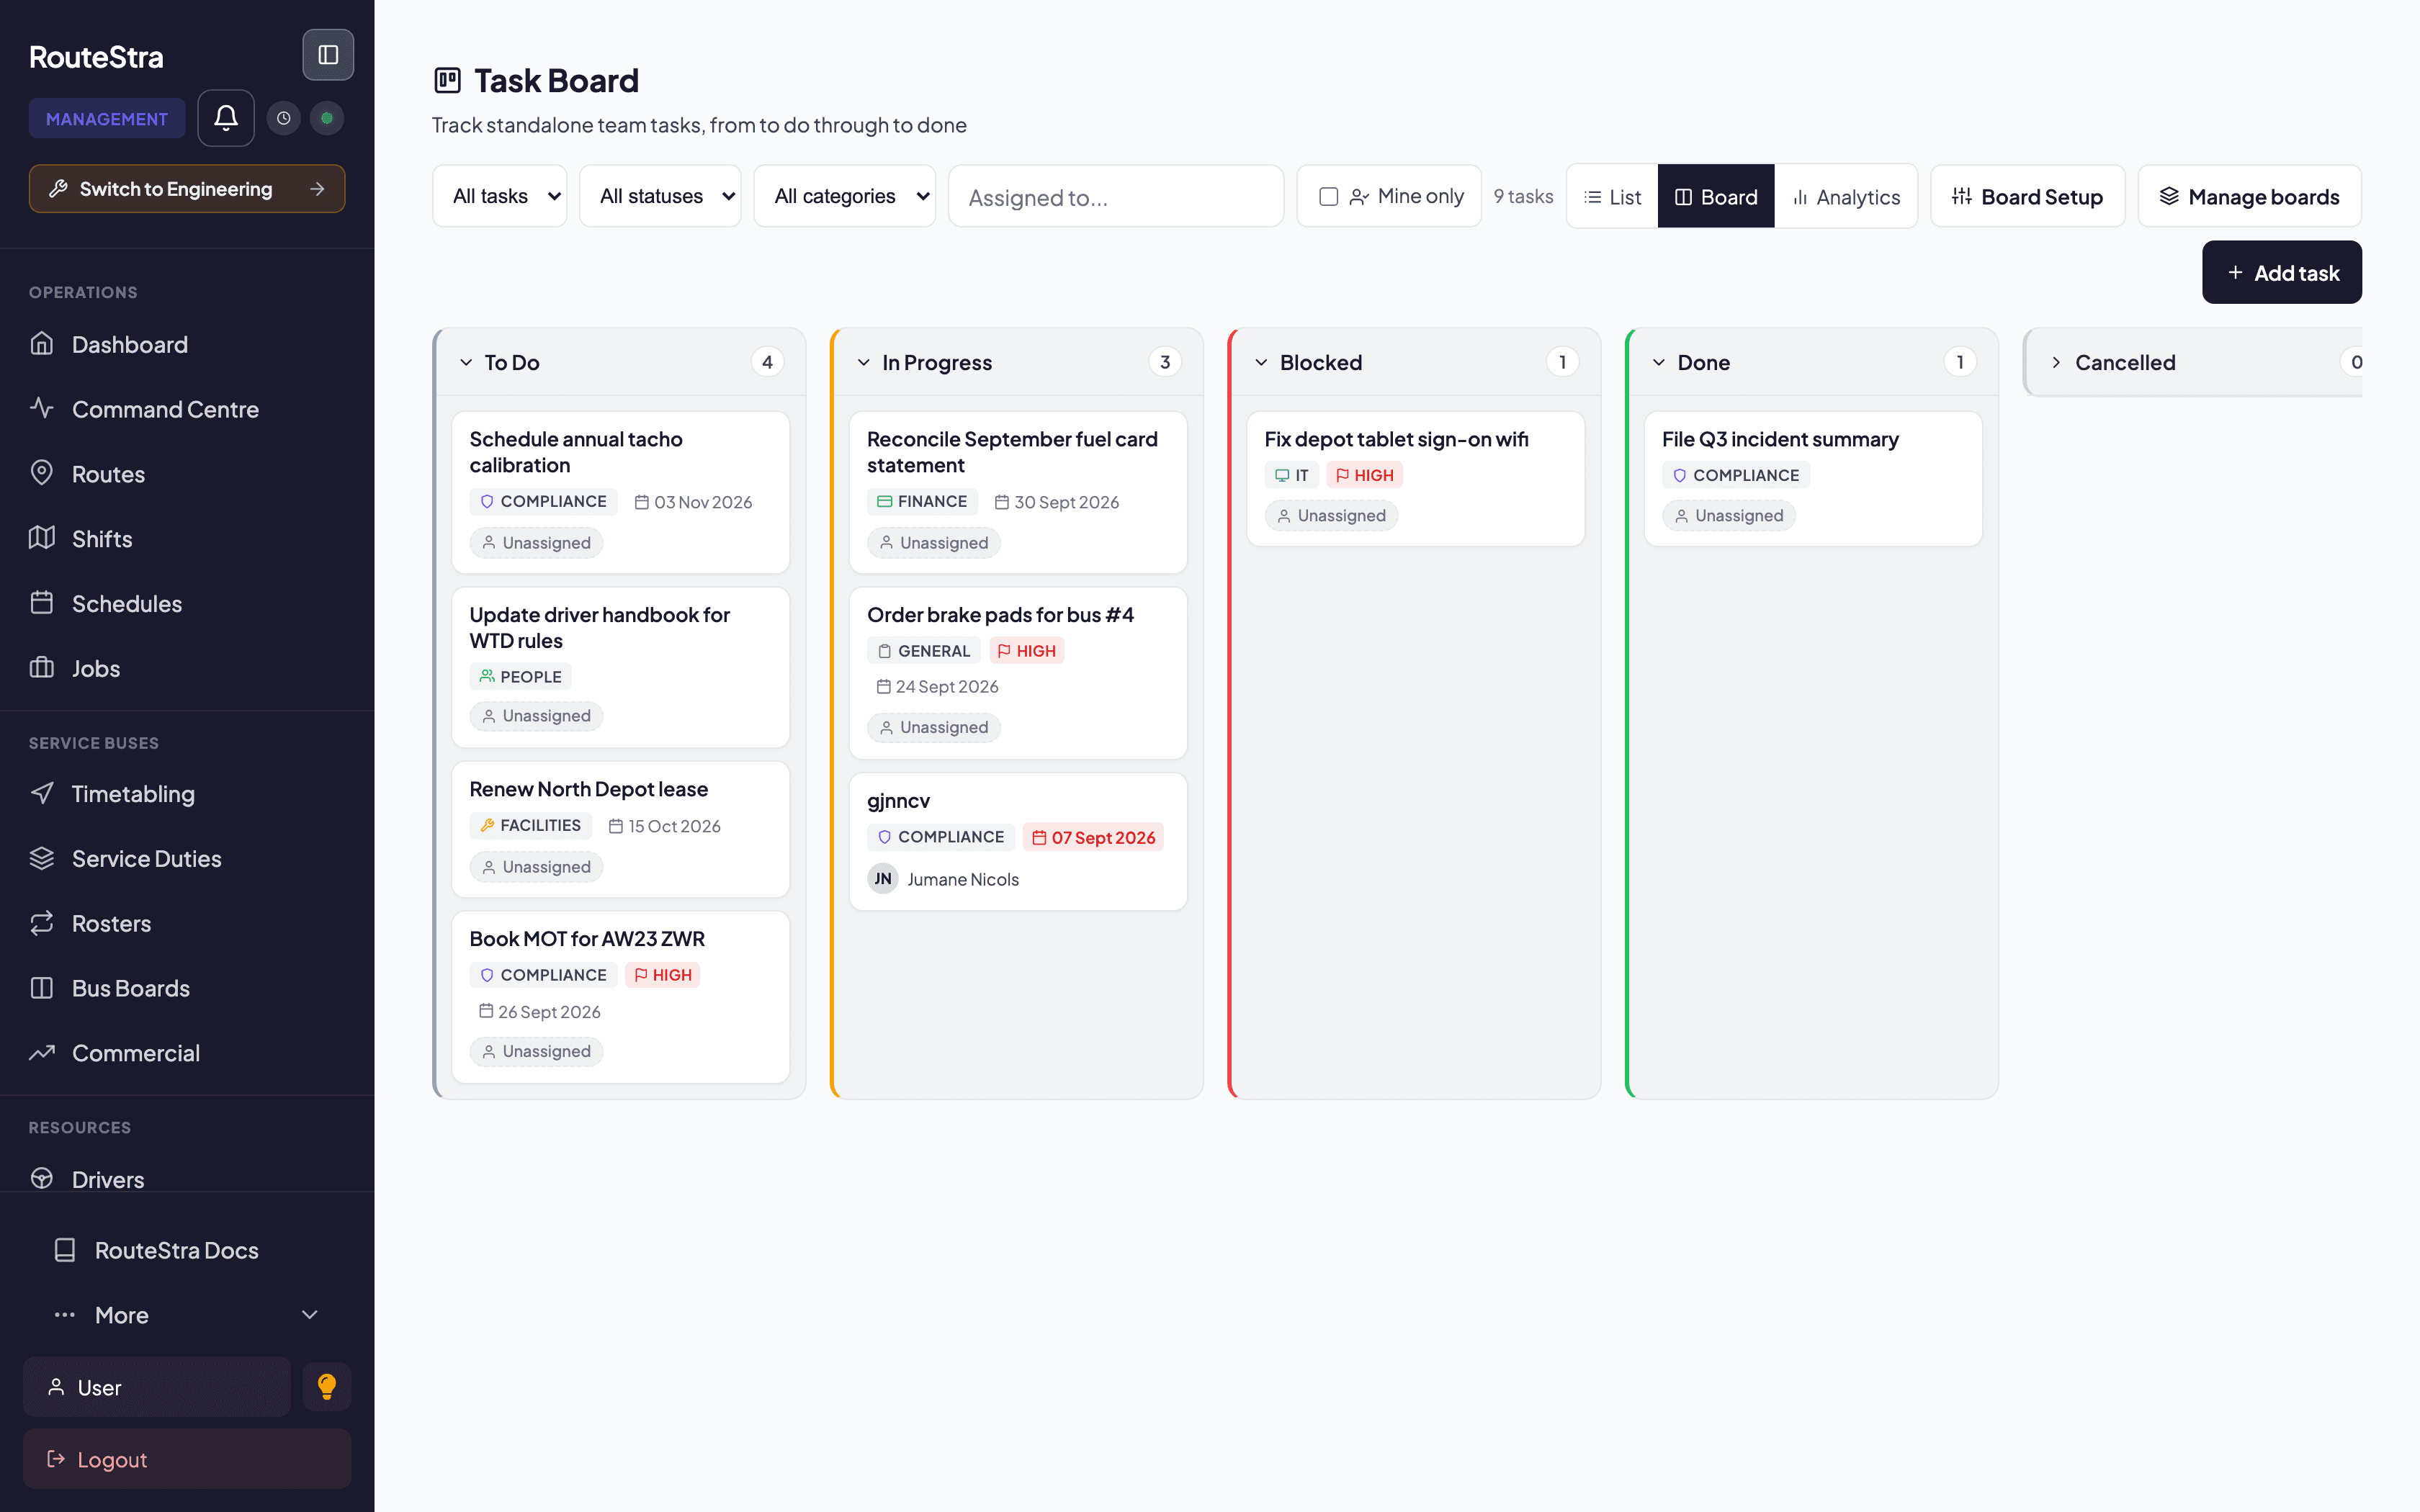This screenshot has width=2420, height=1512.
Task: Expand the Cancelled column
Action: pos(2056,362)
